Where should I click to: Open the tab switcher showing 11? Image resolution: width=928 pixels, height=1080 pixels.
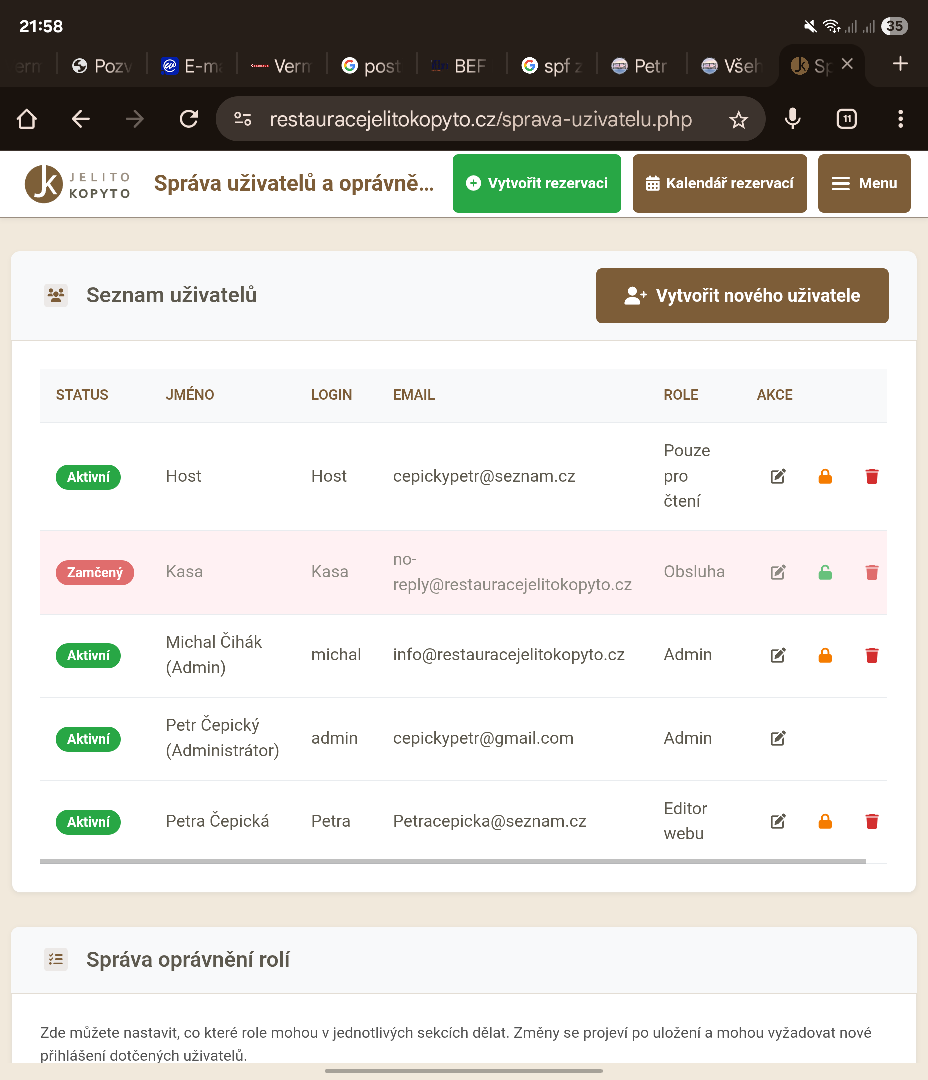(847, 119)
